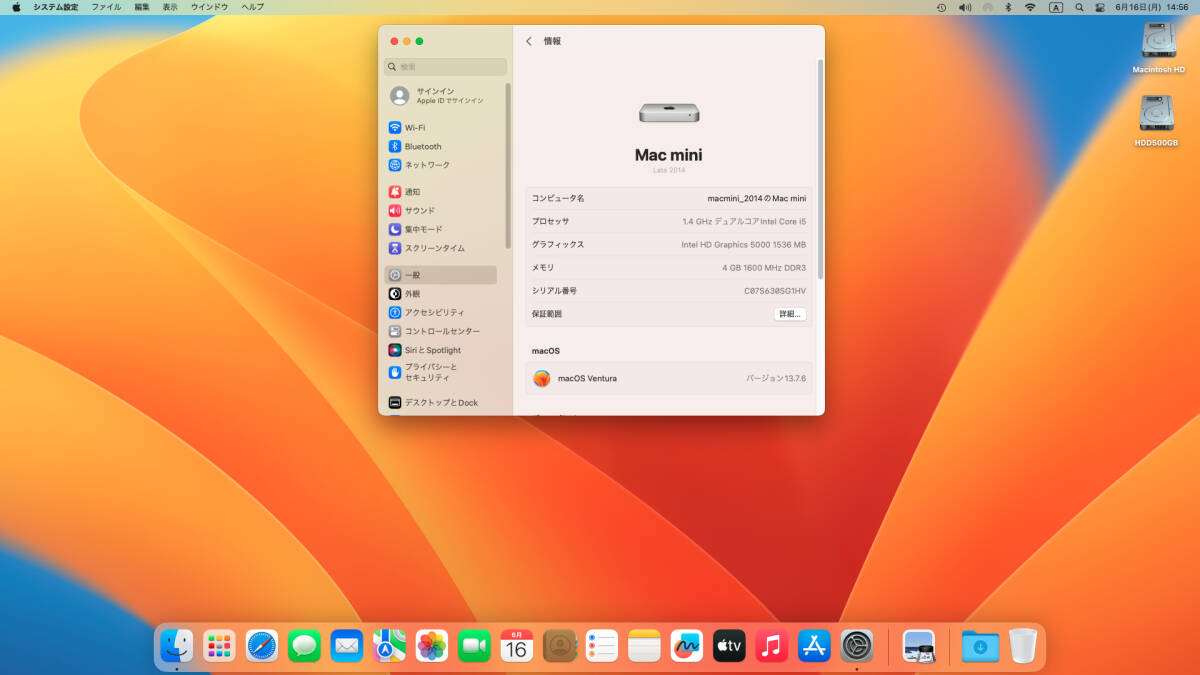Click the computer name macmini_2014 の Mac mini
Screen dimensions: 1200x675
tap(756, 198)
